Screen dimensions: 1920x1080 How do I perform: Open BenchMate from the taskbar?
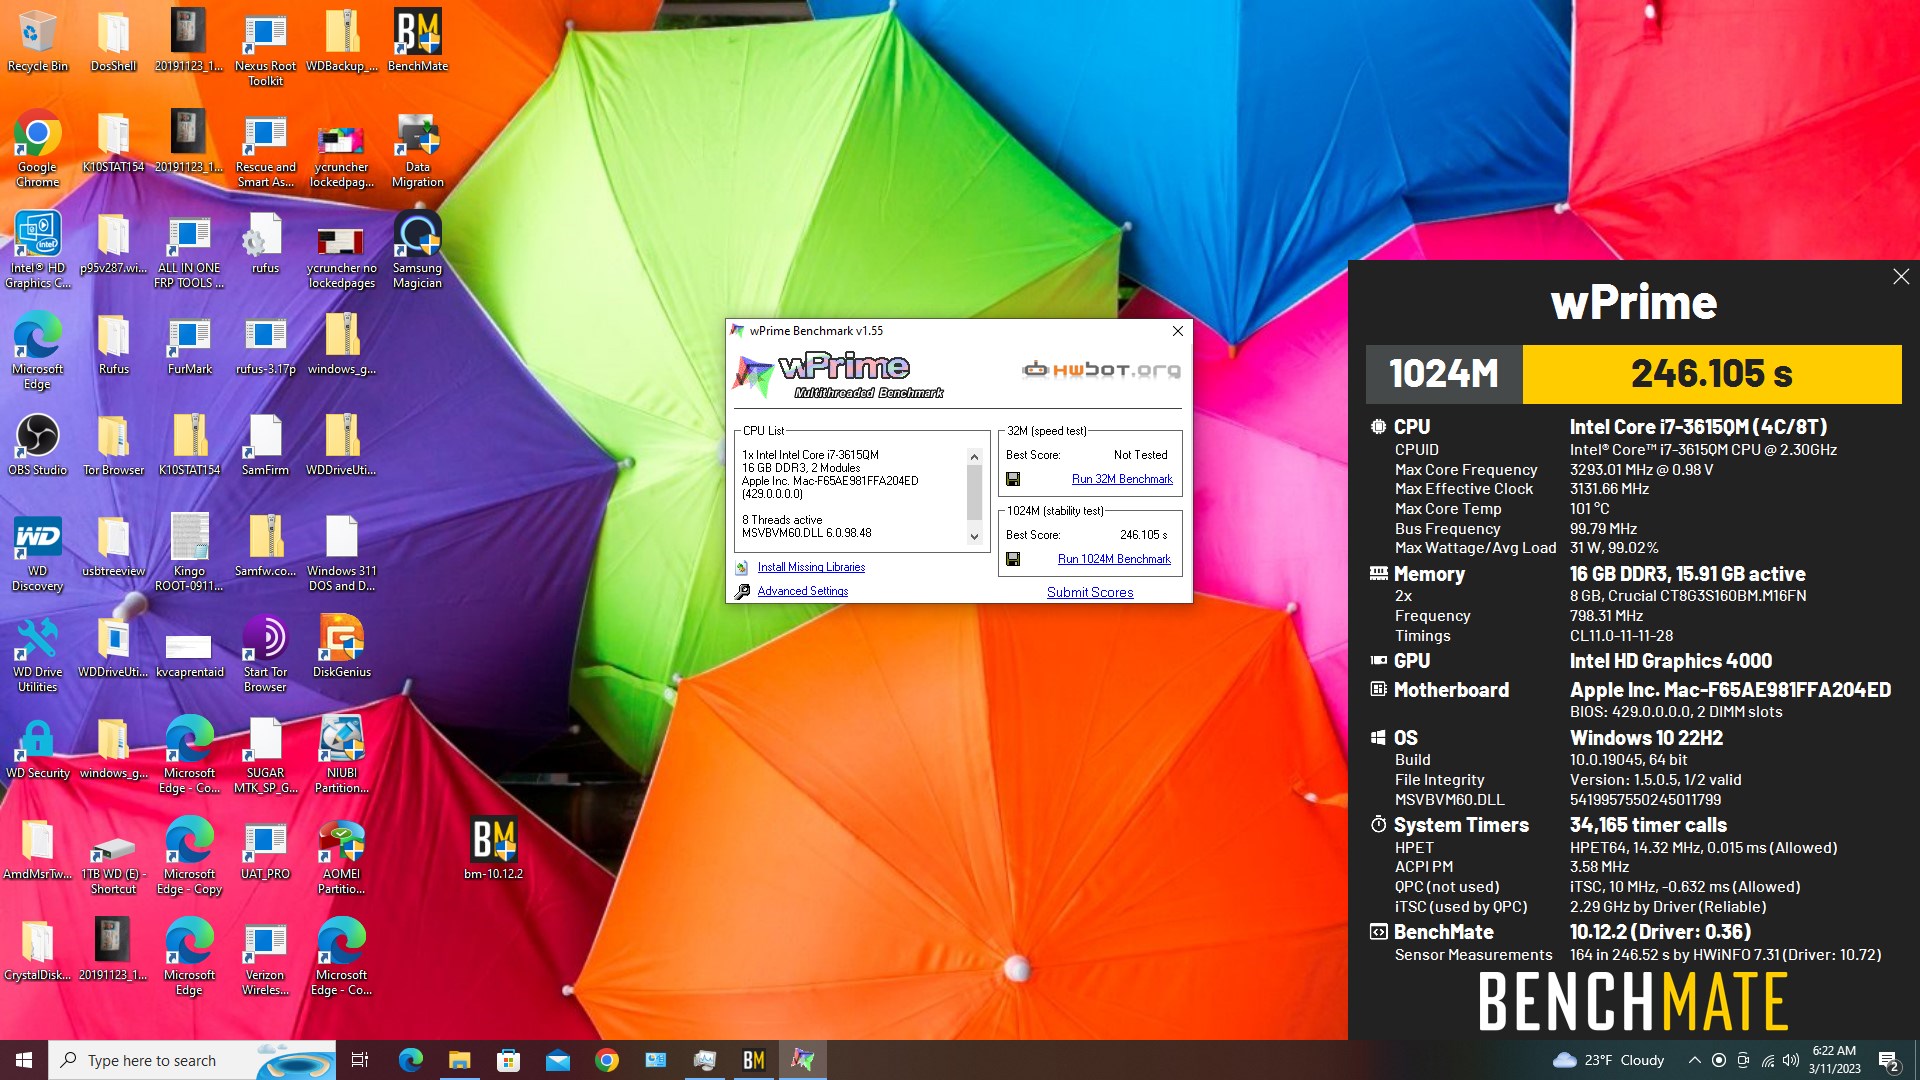pyautogui.click(x=753, y=1060)
